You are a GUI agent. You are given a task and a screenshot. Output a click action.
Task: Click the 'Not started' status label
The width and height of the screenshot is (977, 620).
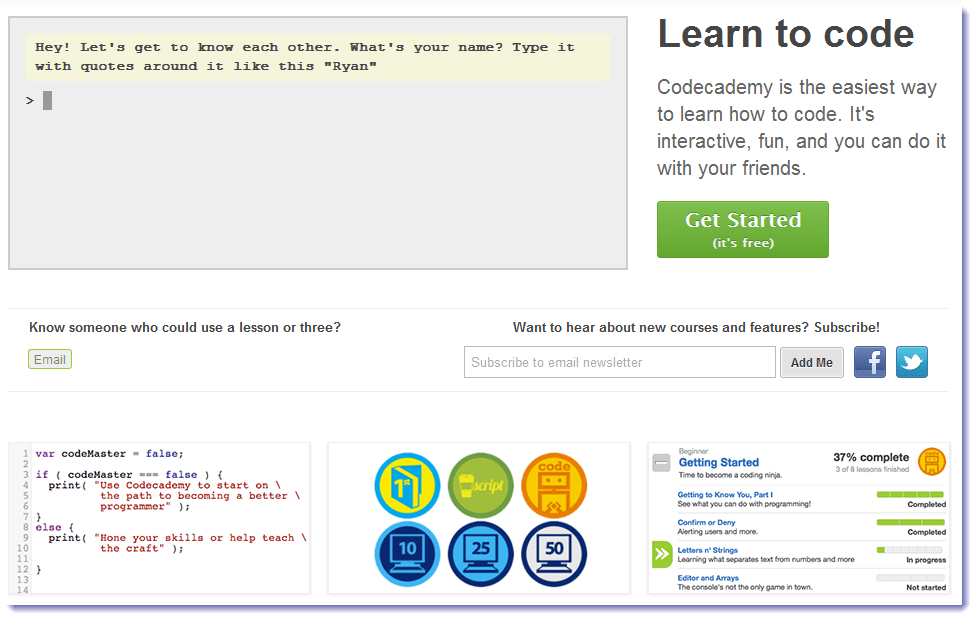click(x=926, y=588)
